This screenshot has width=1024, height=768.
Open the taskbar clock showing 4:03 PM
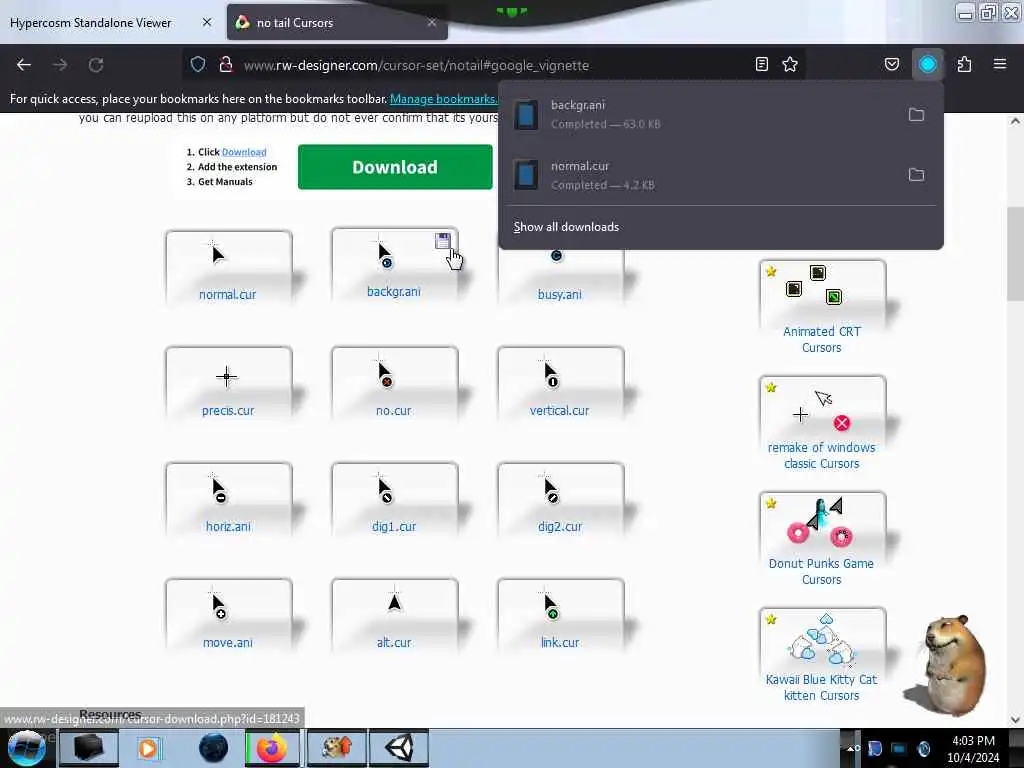[973, 748]
